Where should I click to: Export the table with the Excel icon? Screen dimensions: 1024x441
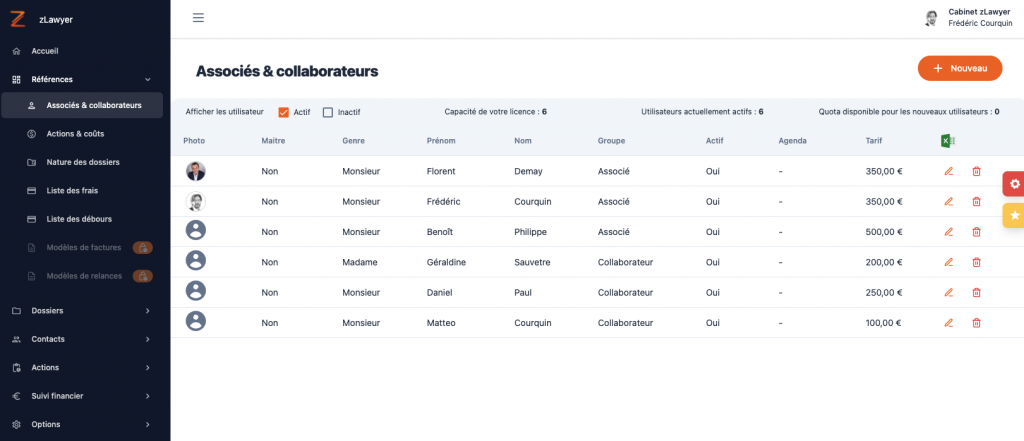(946, 141)
